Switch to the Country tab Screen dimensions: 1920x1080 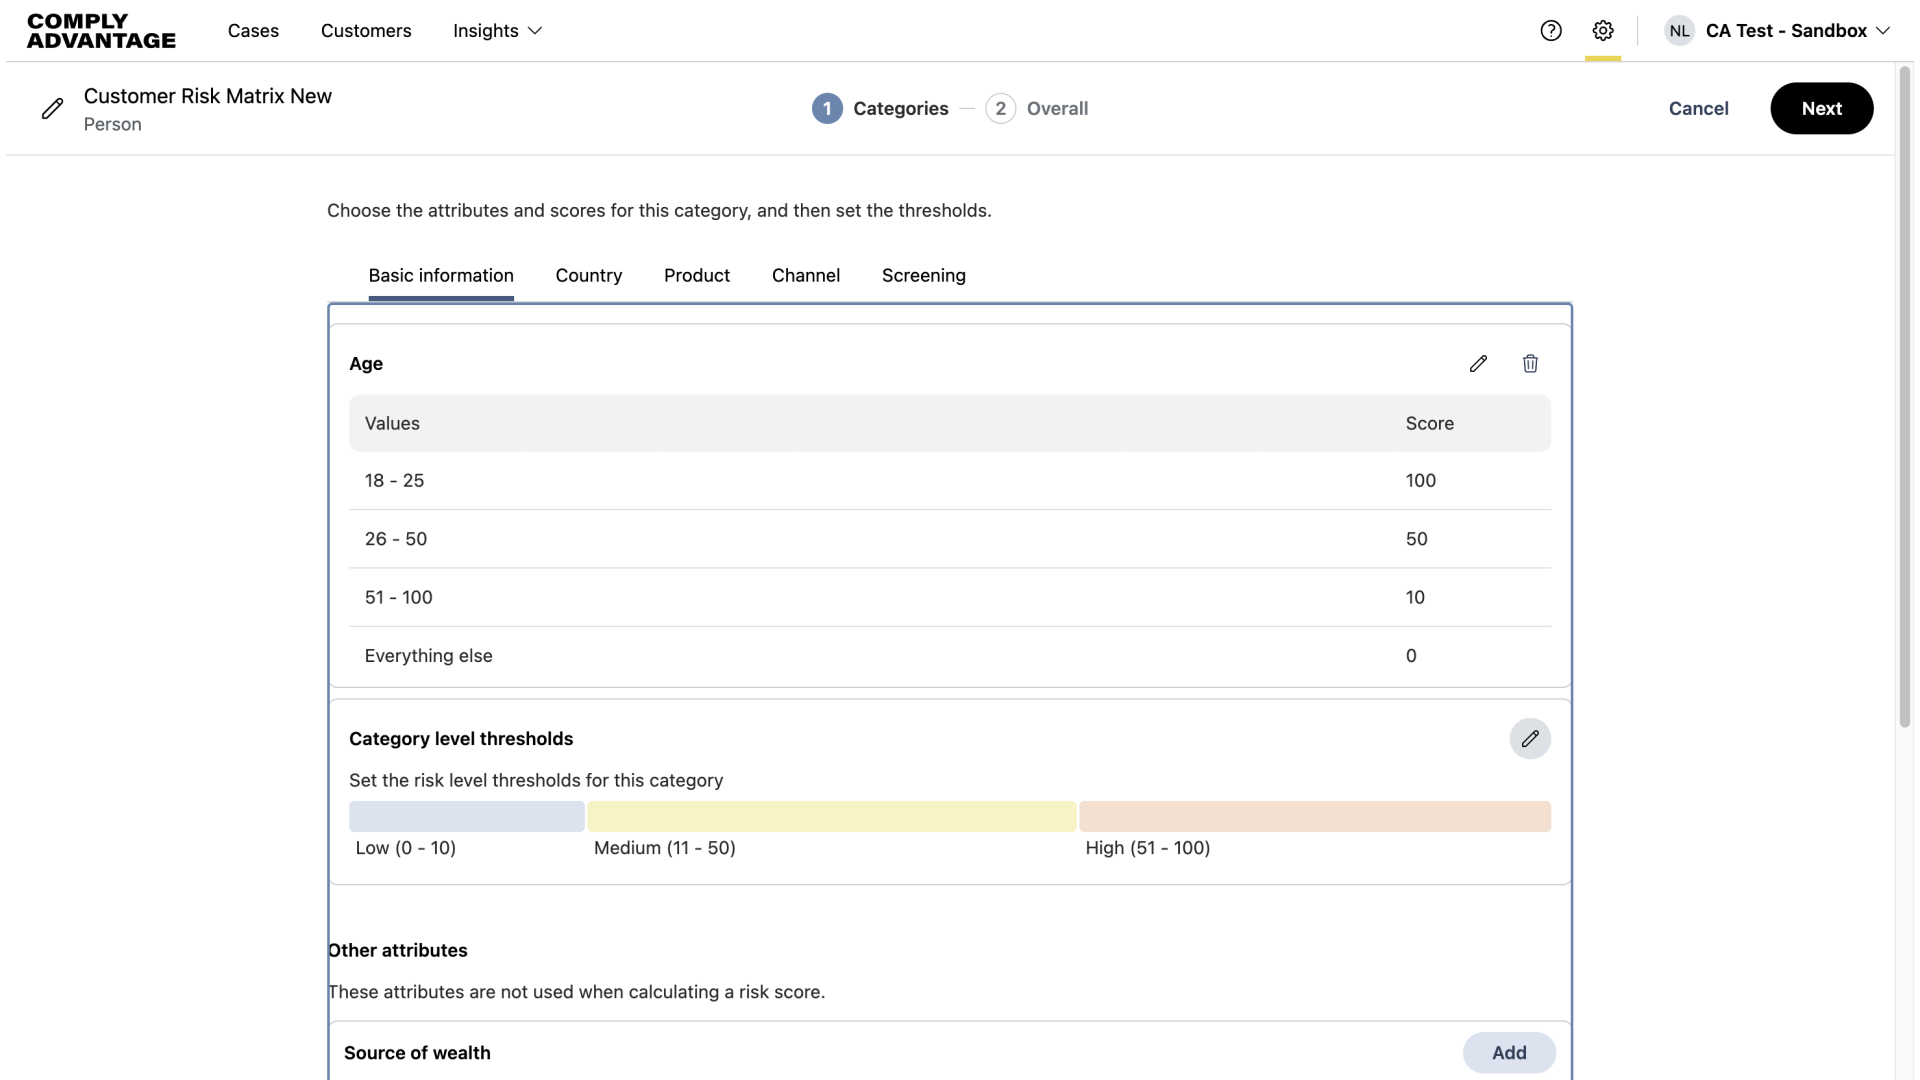[x=588, y=275]
